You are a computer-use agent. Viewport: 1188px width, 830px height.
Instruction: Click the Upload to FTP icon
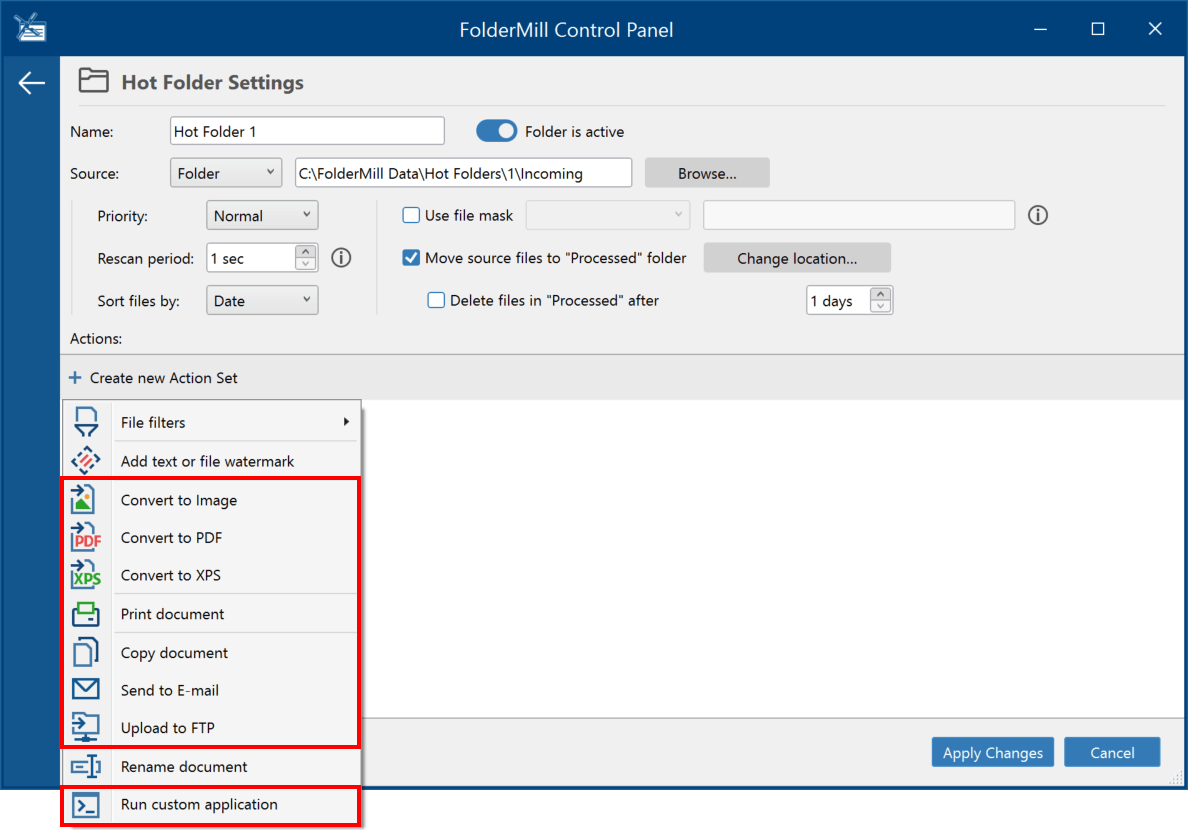[x=86, y=727]
